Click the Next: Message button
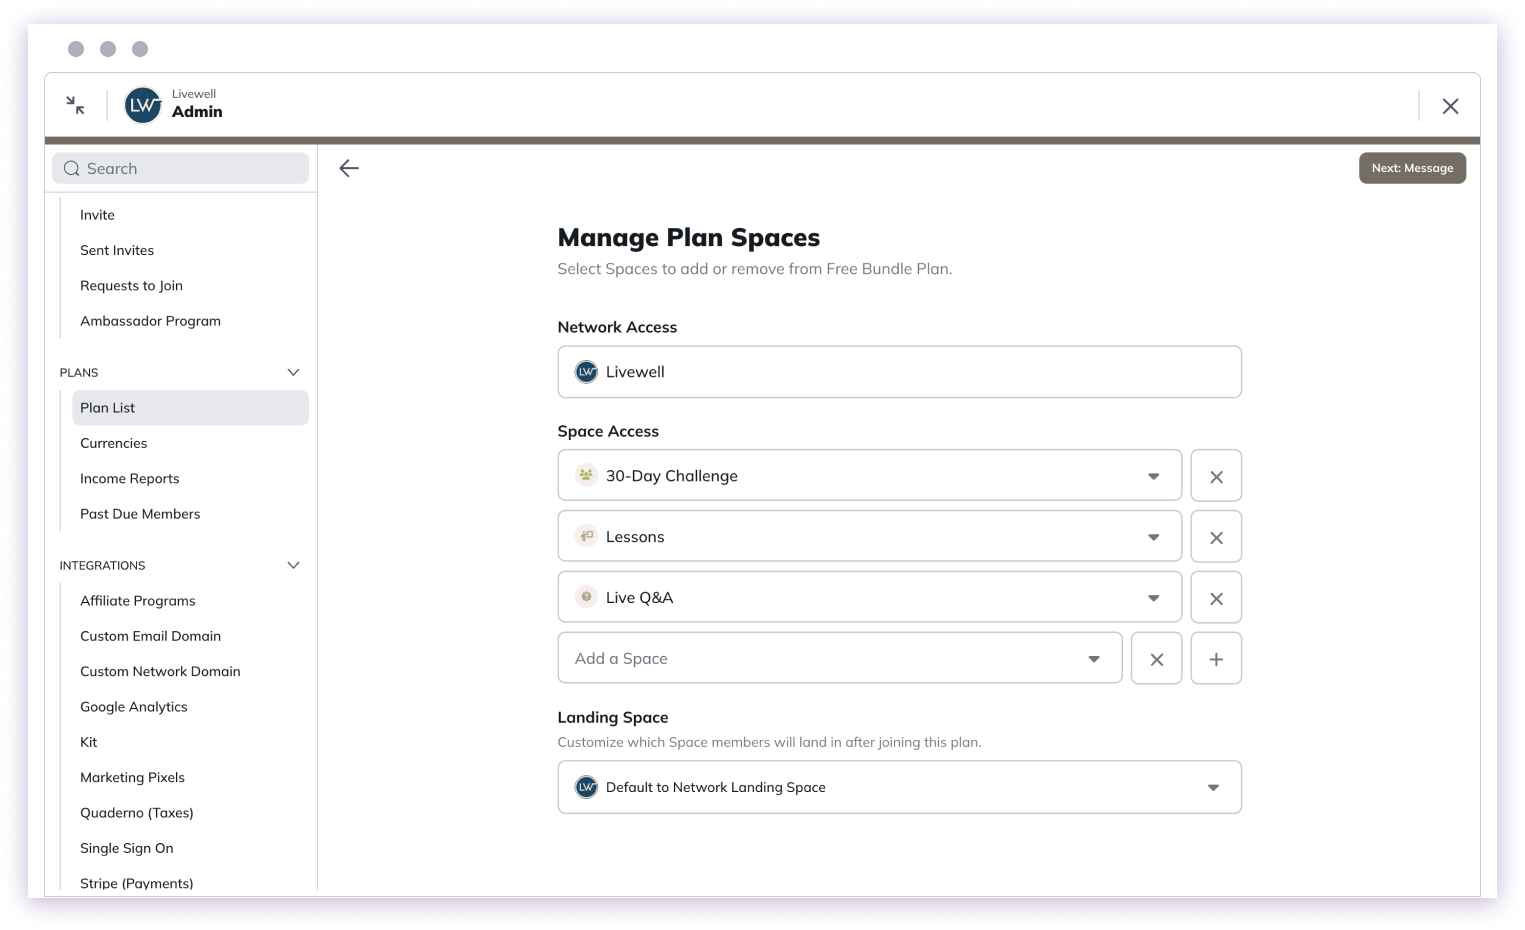The image size is (1525, 930). (1412, 168)
